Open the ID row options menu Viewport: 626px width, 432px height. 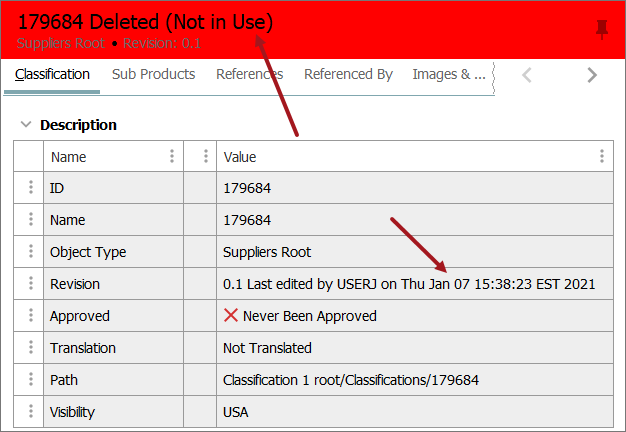pyautogui.click(x=31, y=188)
